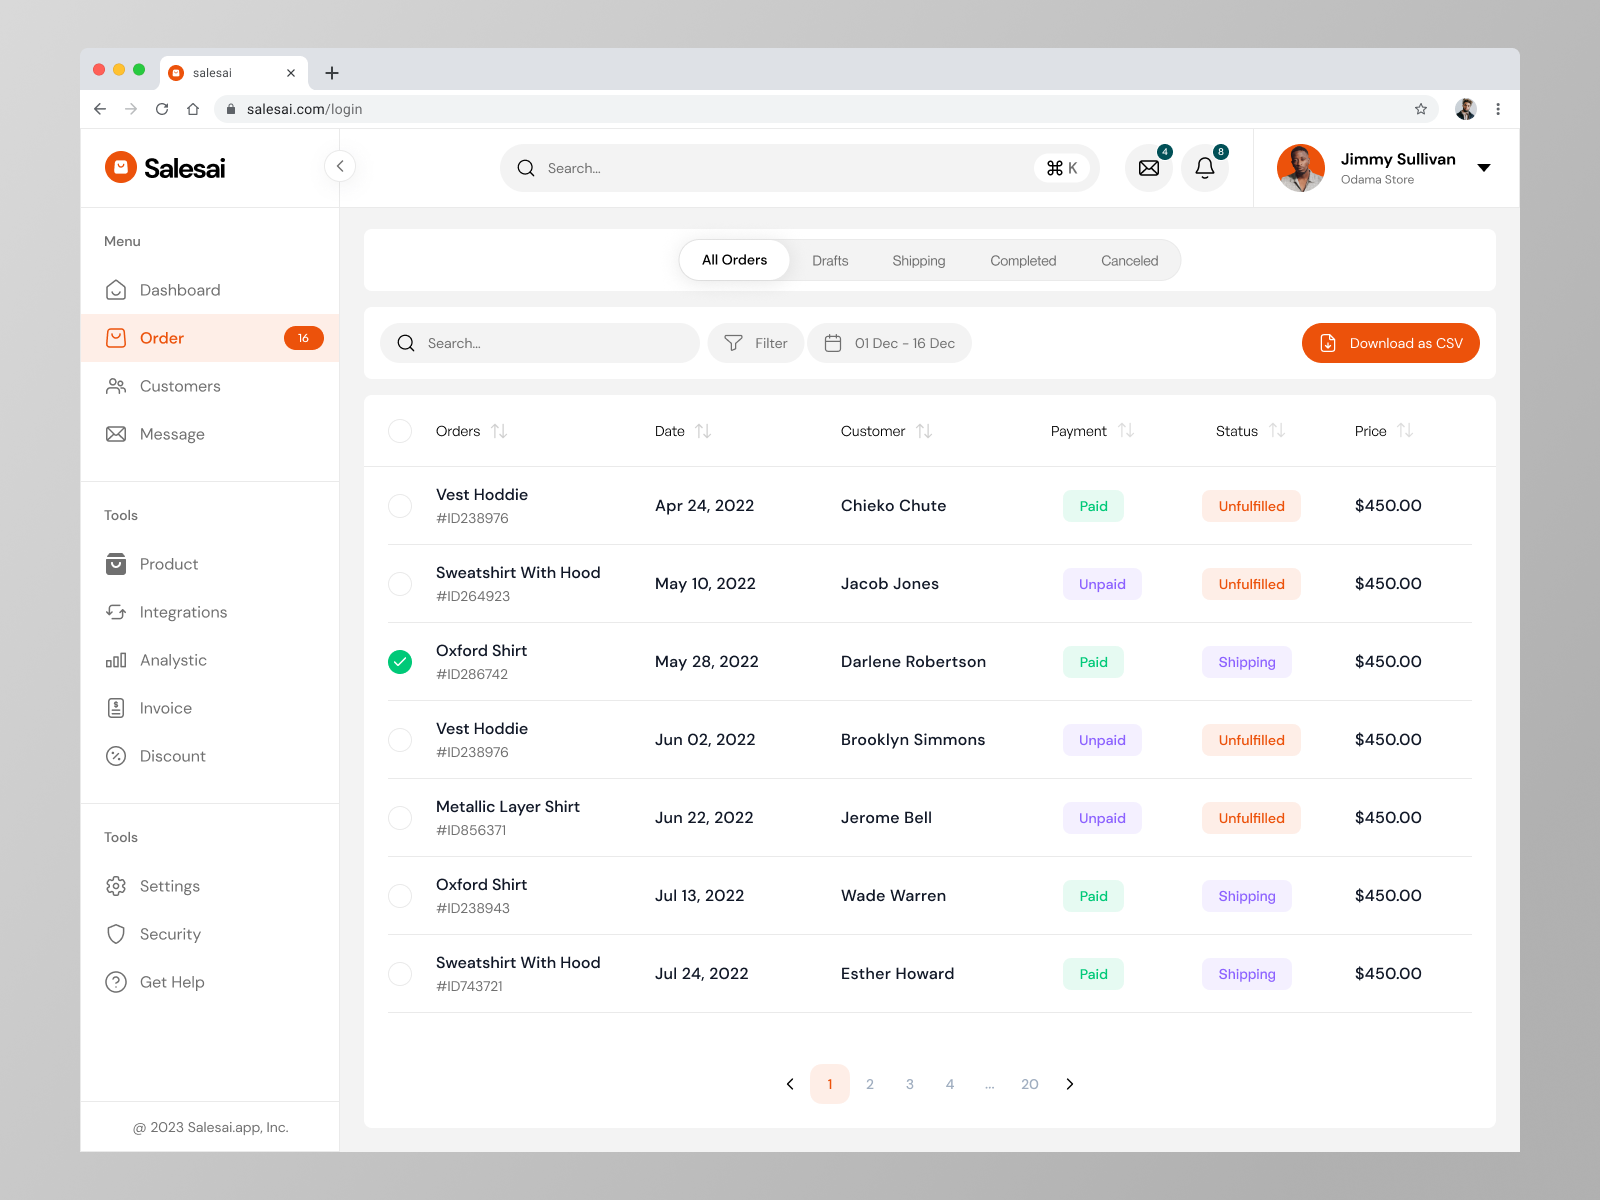Open the Drafts tab

coord(830,260)
